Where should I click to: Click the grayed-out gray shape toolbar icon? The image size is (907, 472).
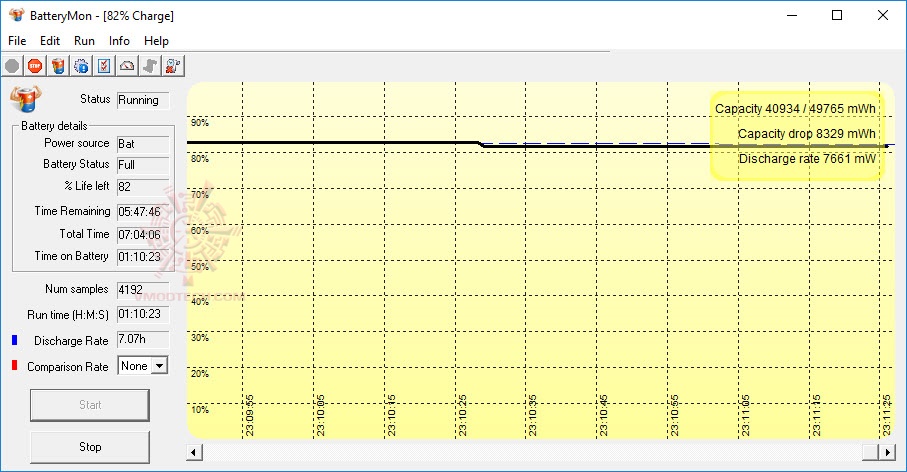click(150, 66)
